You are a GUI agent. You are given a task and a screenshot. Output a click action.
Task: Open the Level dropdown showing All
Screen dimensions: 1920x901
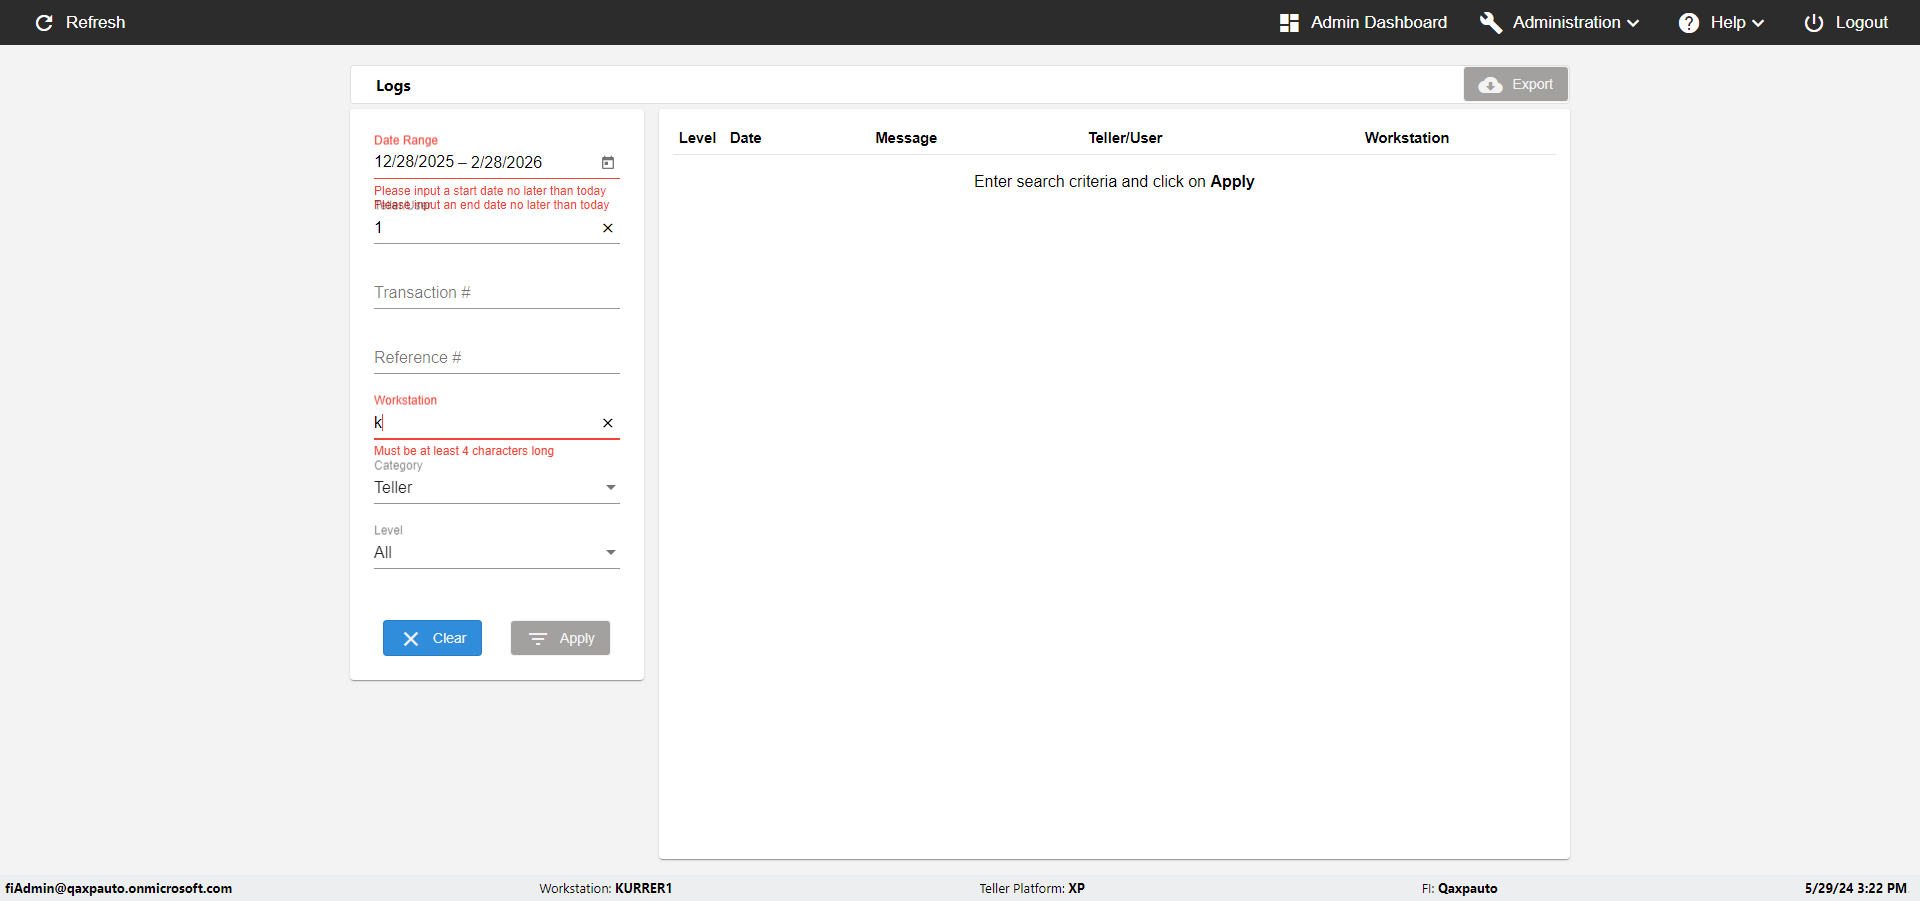[x=497, y=552]
